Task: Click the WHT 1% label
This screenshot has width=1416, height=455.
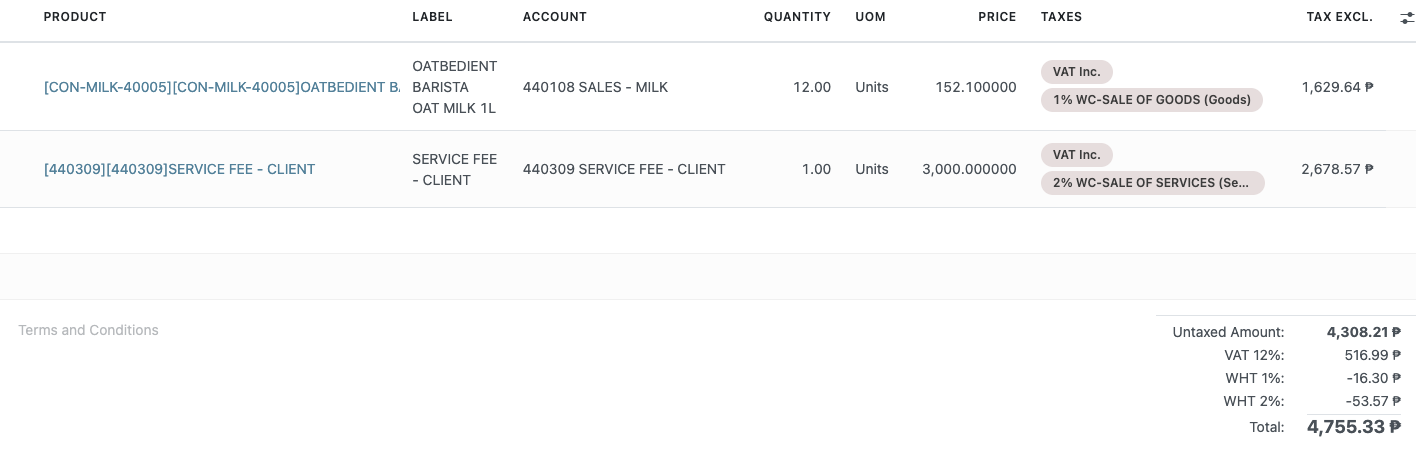Action: 1255,378
